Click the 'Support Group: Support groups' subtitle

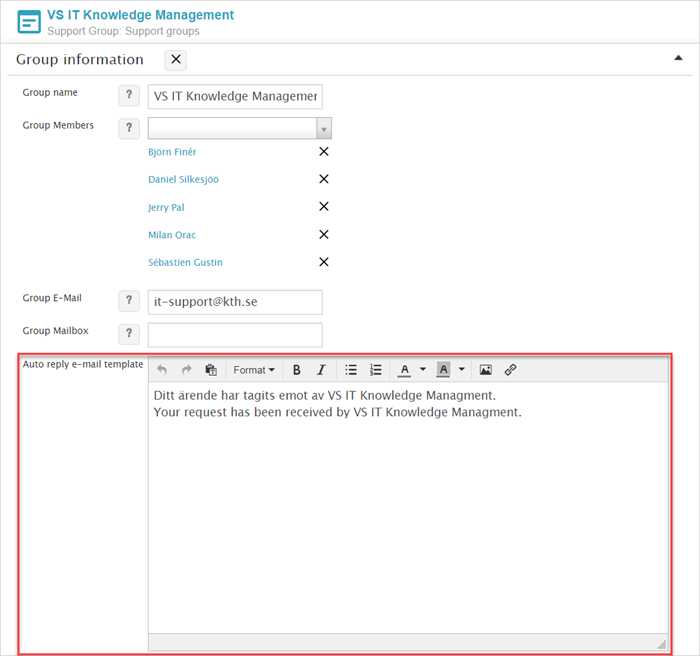(x=123, y=31)
